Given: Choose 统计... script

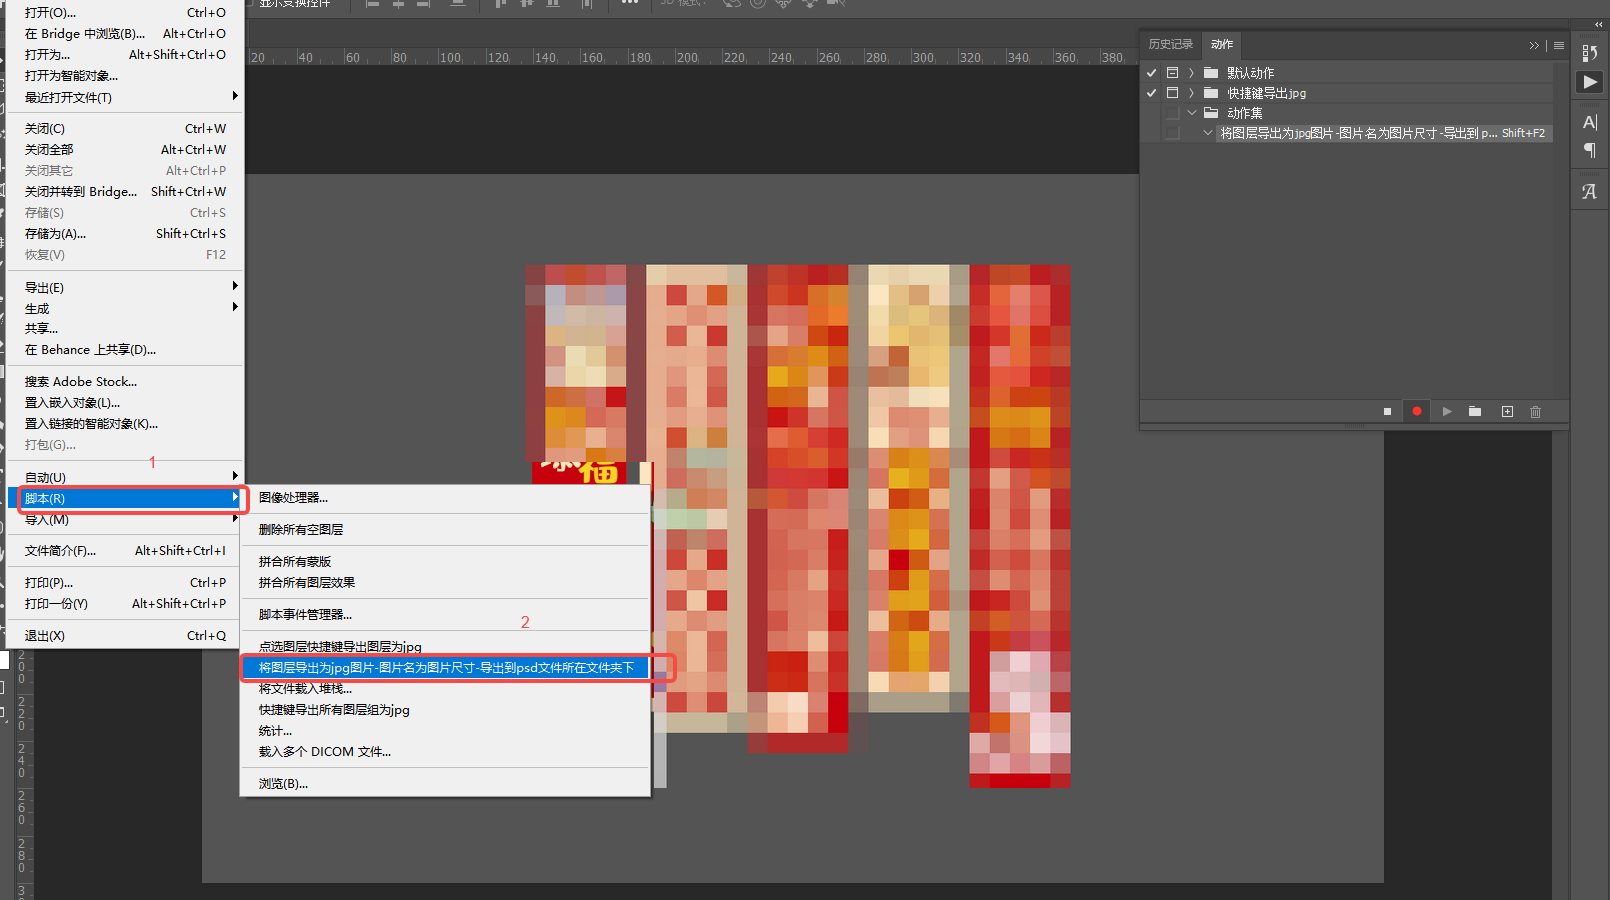Looking at the screenshot, I should [x=445, y=730].
